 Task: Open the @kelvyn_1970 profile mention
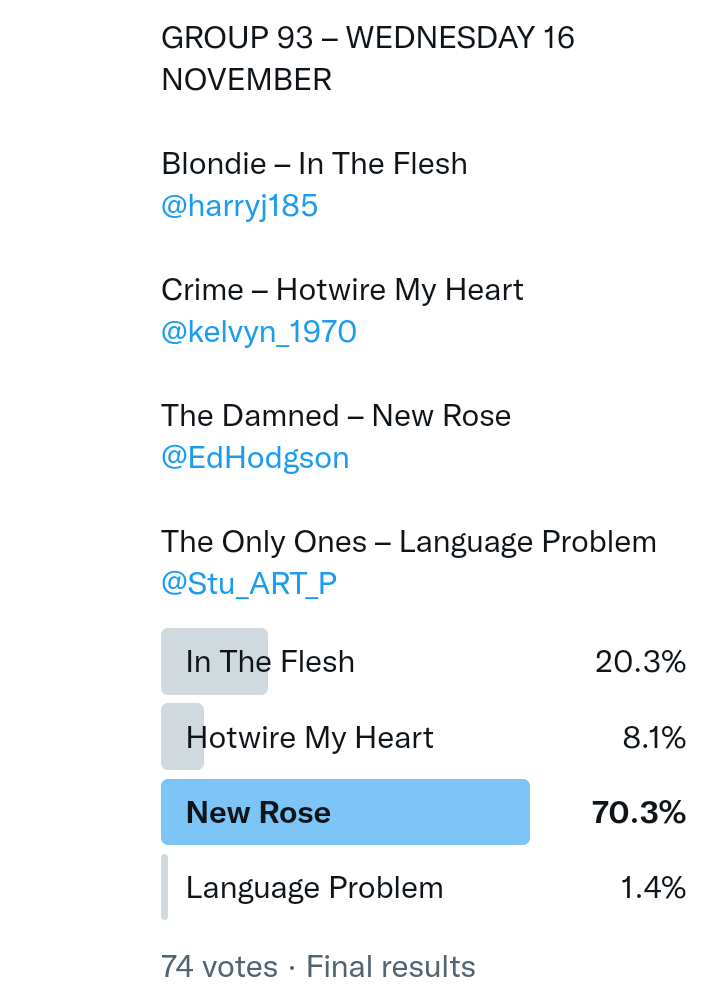click(x=258, y=332)
